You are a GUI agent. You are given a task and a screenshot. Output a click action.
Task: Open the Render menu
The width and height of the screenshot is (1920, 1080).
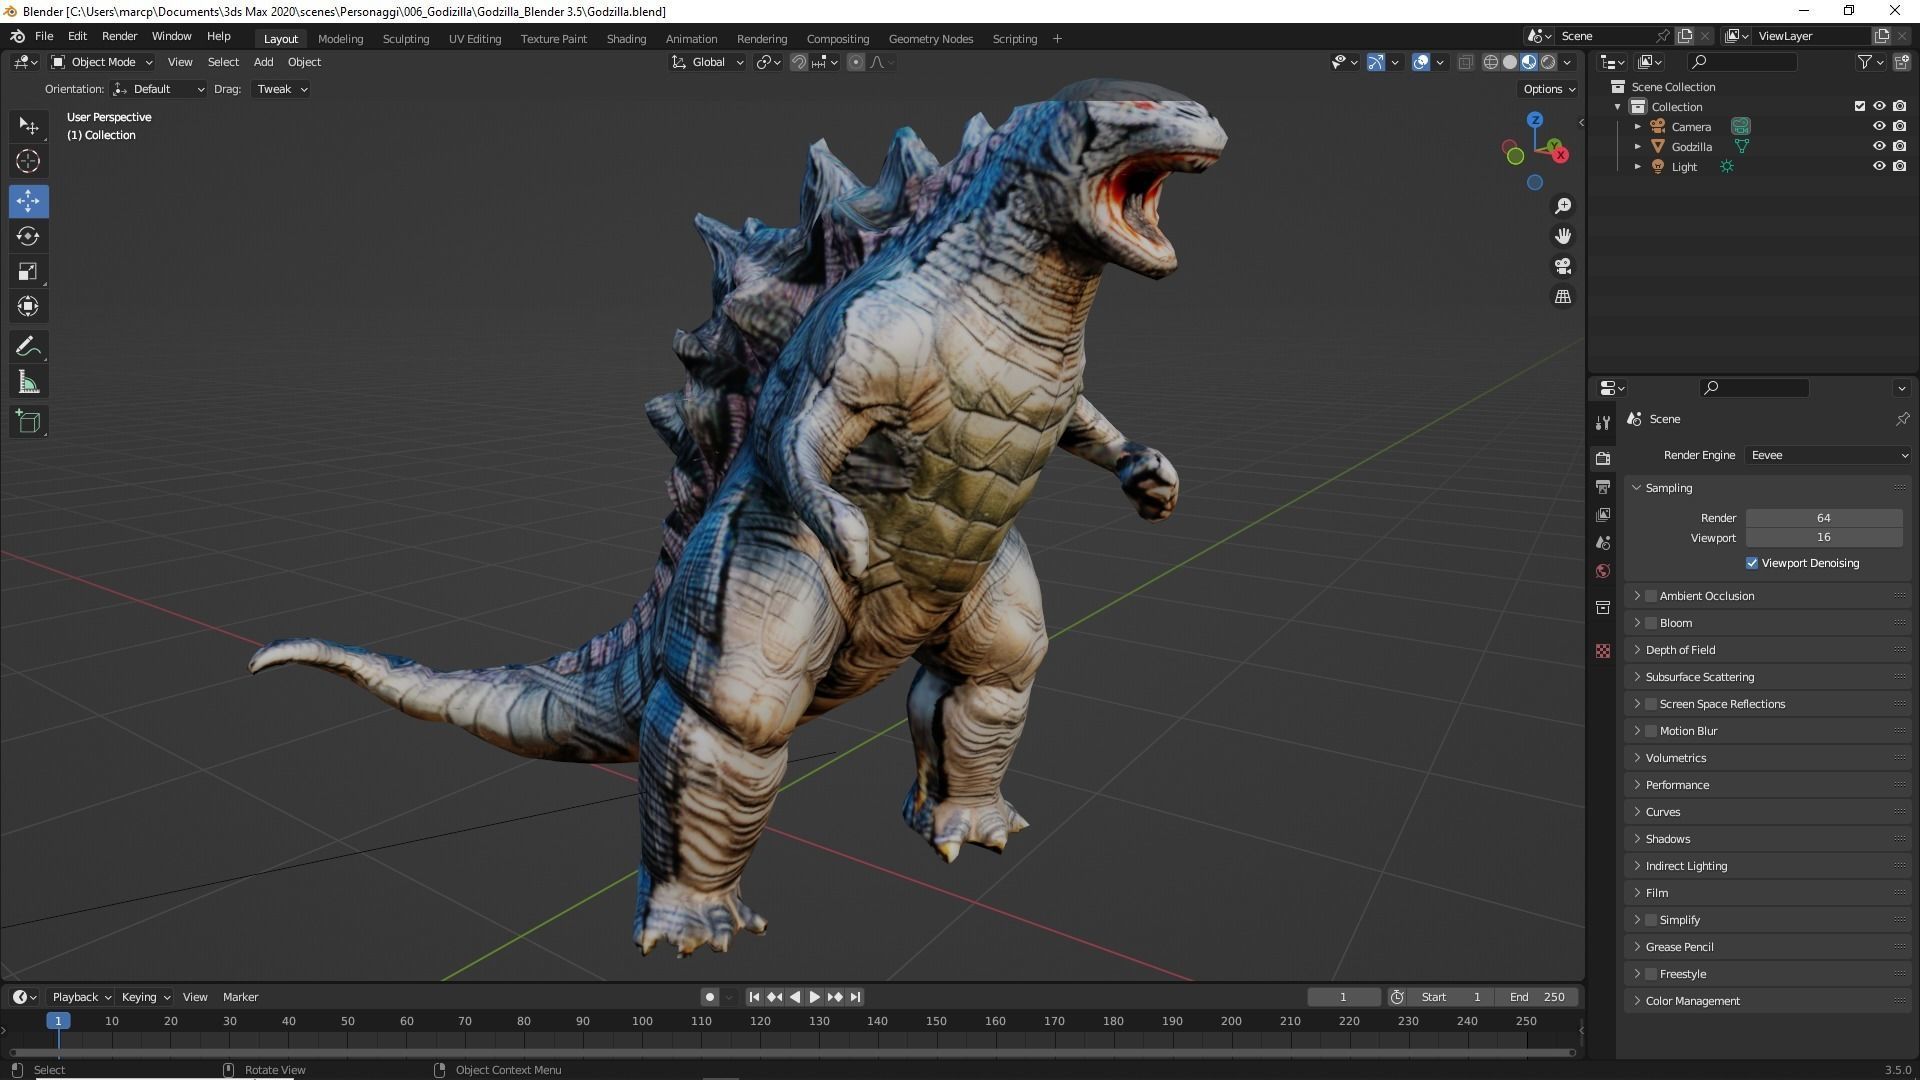[119, 36]
